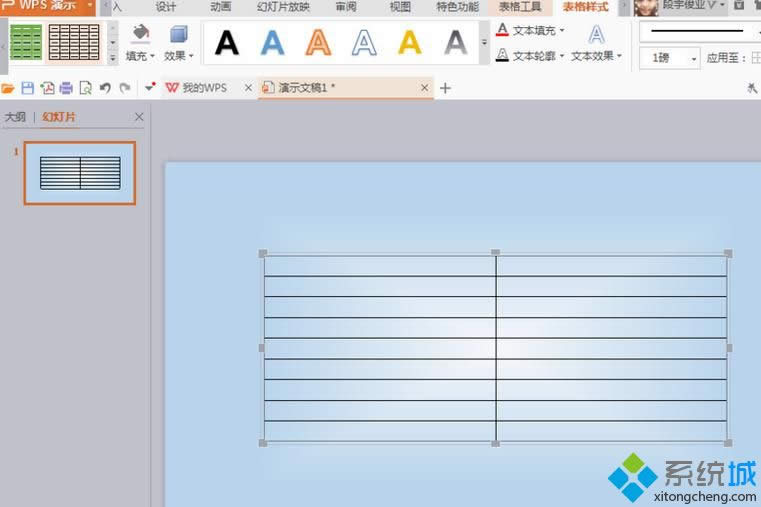Switch to the 大纲 outline pane
761x507 pixels.
click(15, 117)
